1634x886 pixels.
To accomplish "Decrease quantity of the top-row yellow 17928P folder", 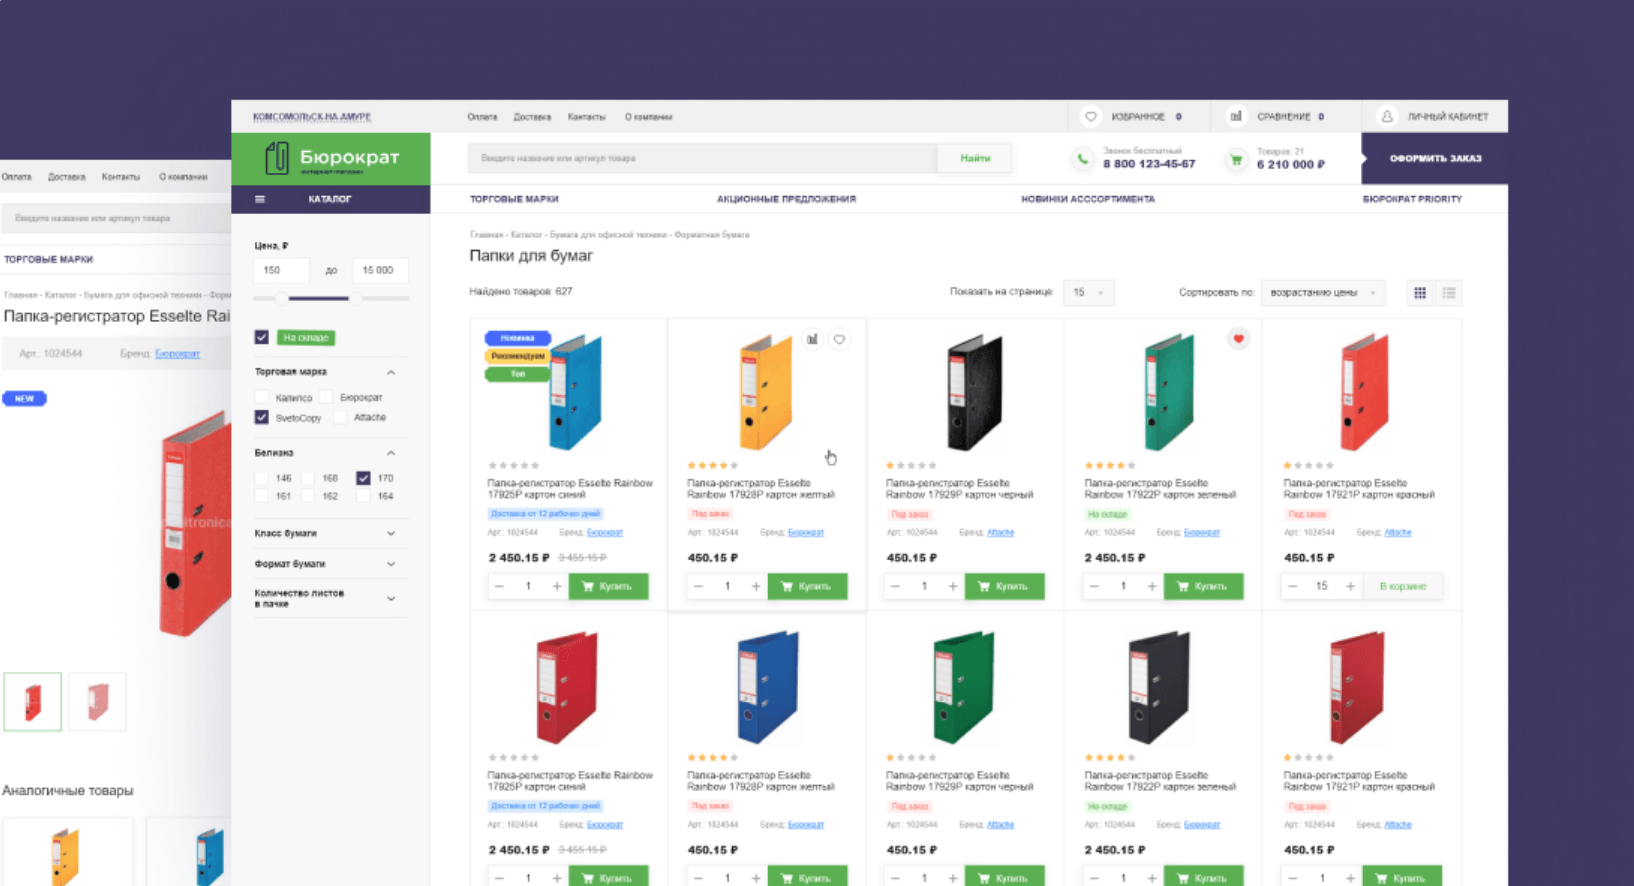I will tap(698, 586).
